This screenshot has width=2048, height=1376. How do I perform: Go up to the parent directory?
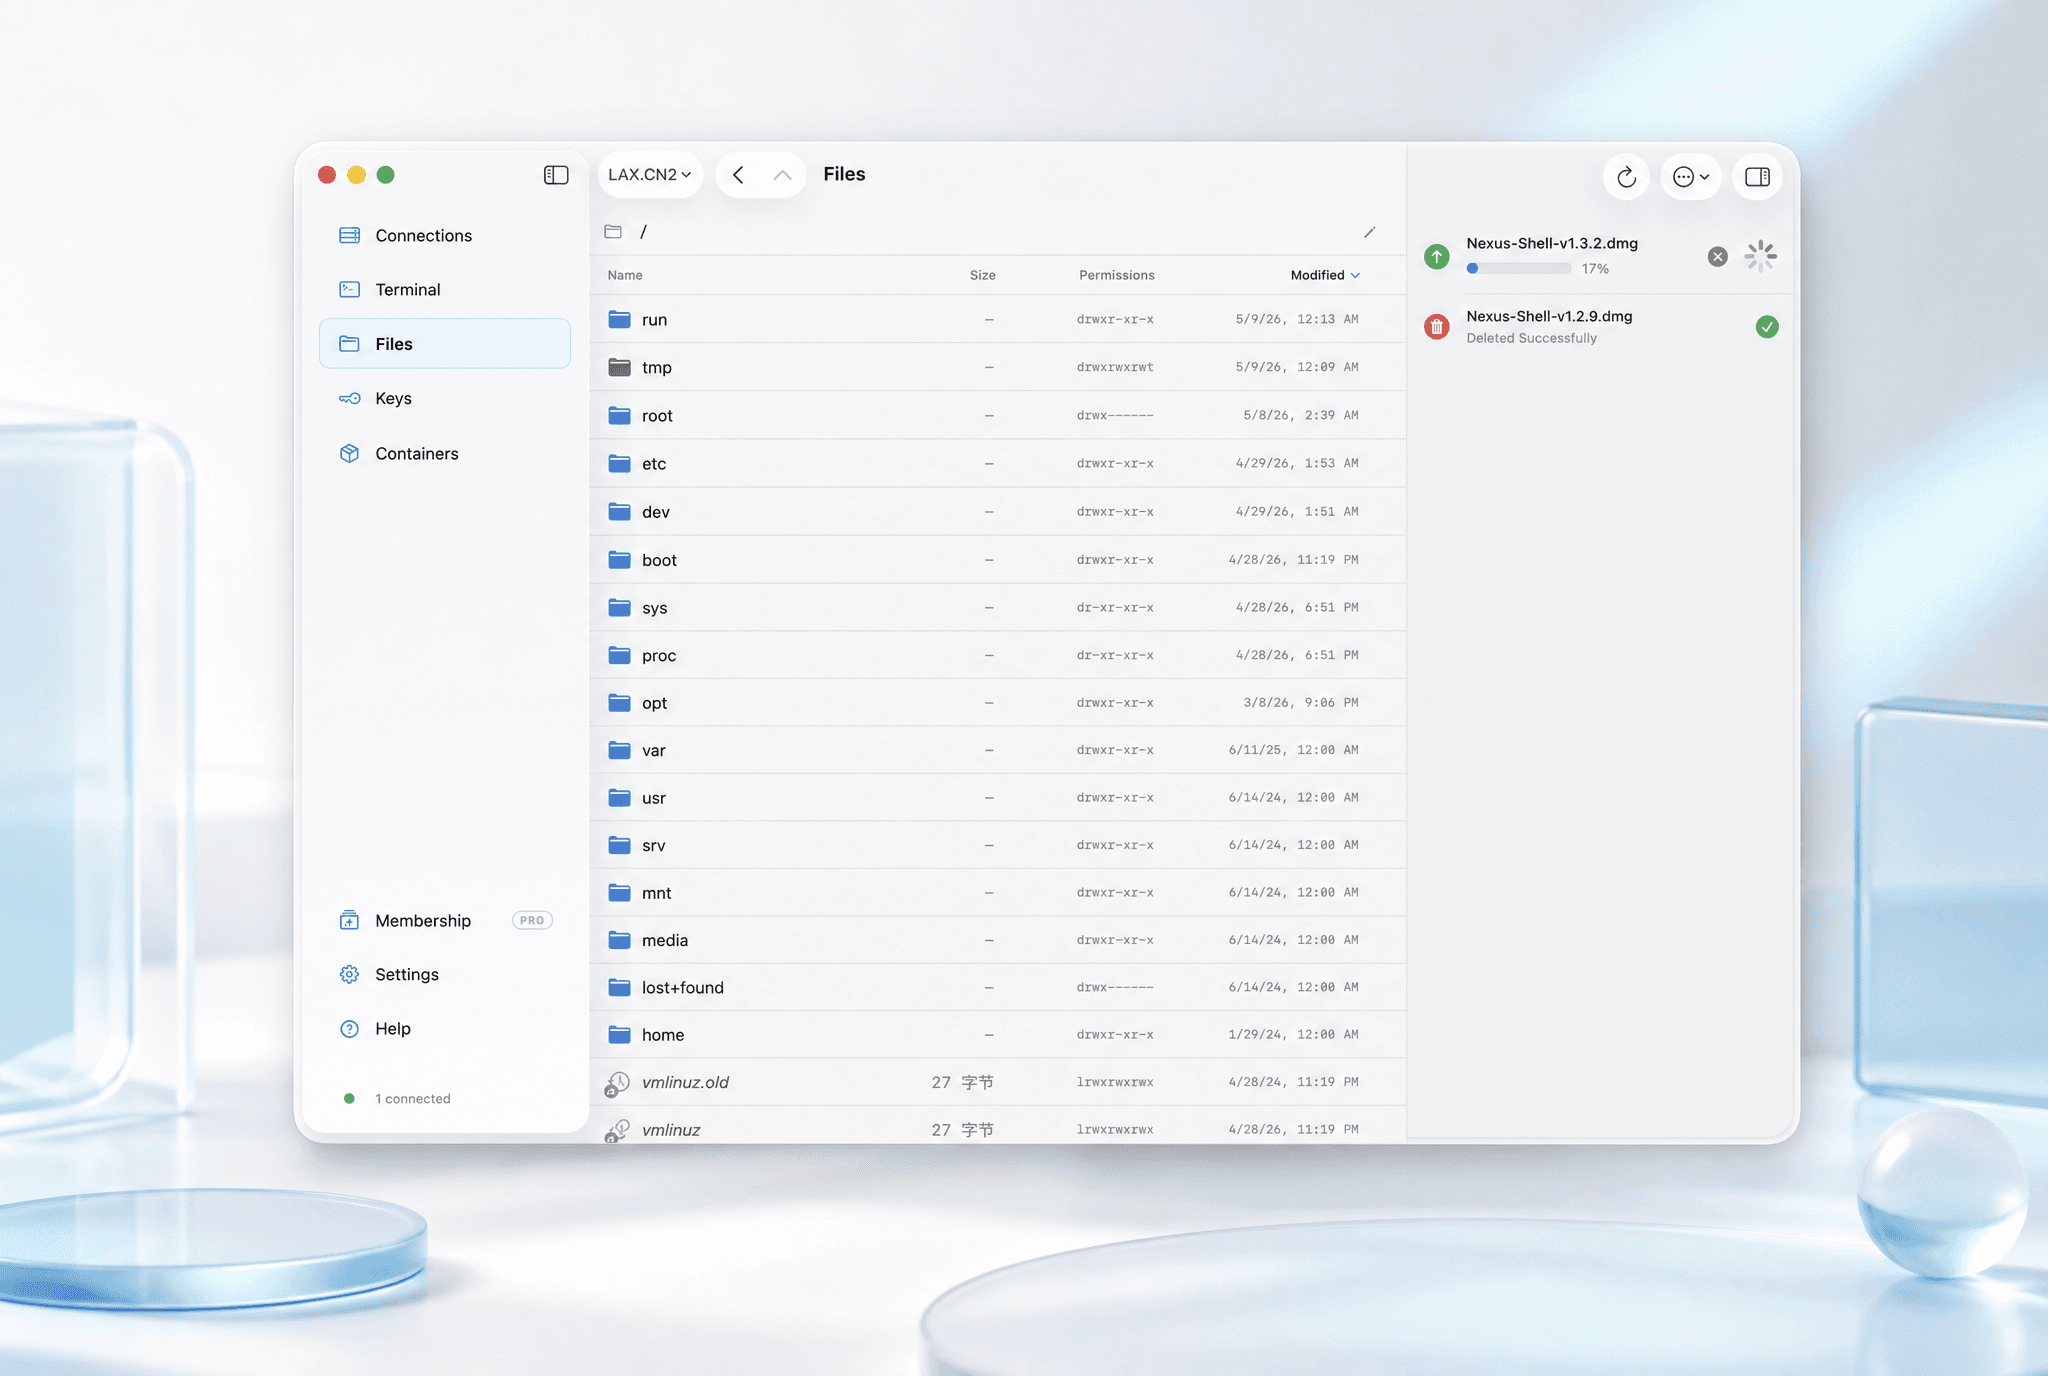(x=783, y=175)
